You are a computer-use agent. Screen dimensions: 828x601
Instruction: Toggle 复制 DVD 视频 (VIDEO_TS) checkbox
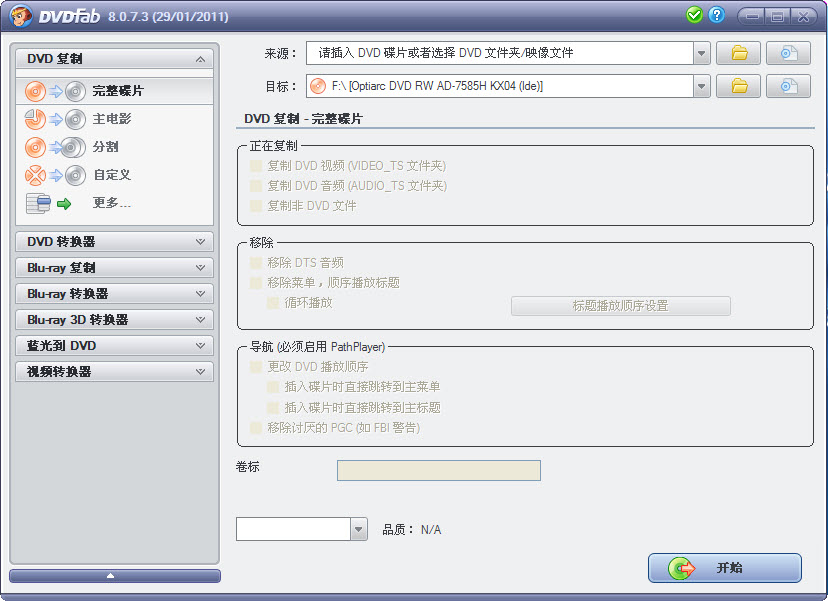(x=256, y=166)
